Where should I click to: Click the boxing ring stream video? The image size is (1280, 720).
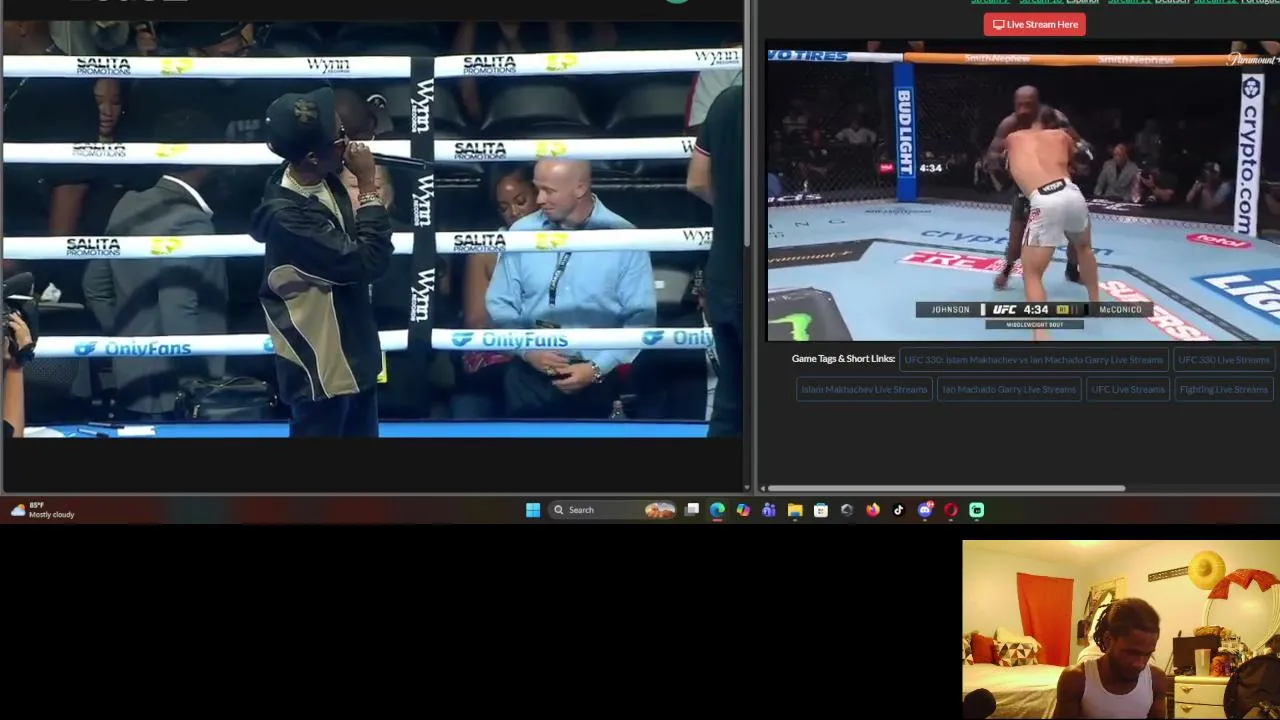tap(372, 229)
